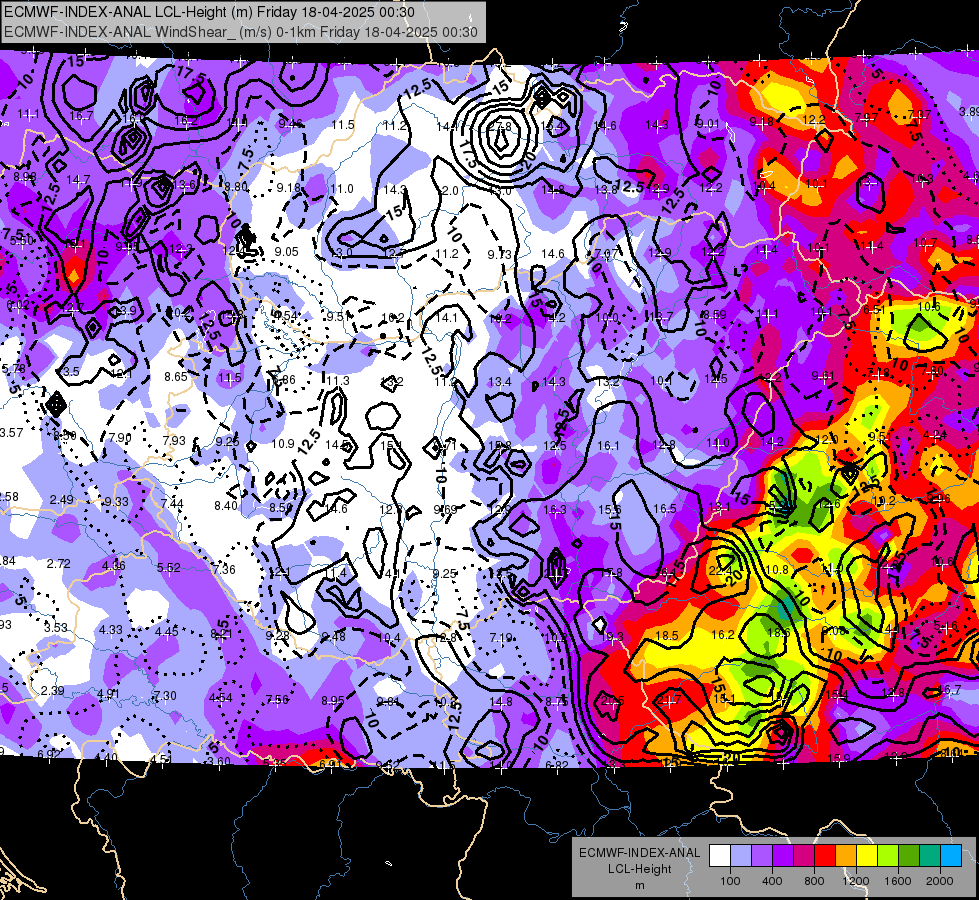Screen dimensions: 979x900
Task: Click the map value '4.54'
Action: click(x=220, y=698)
